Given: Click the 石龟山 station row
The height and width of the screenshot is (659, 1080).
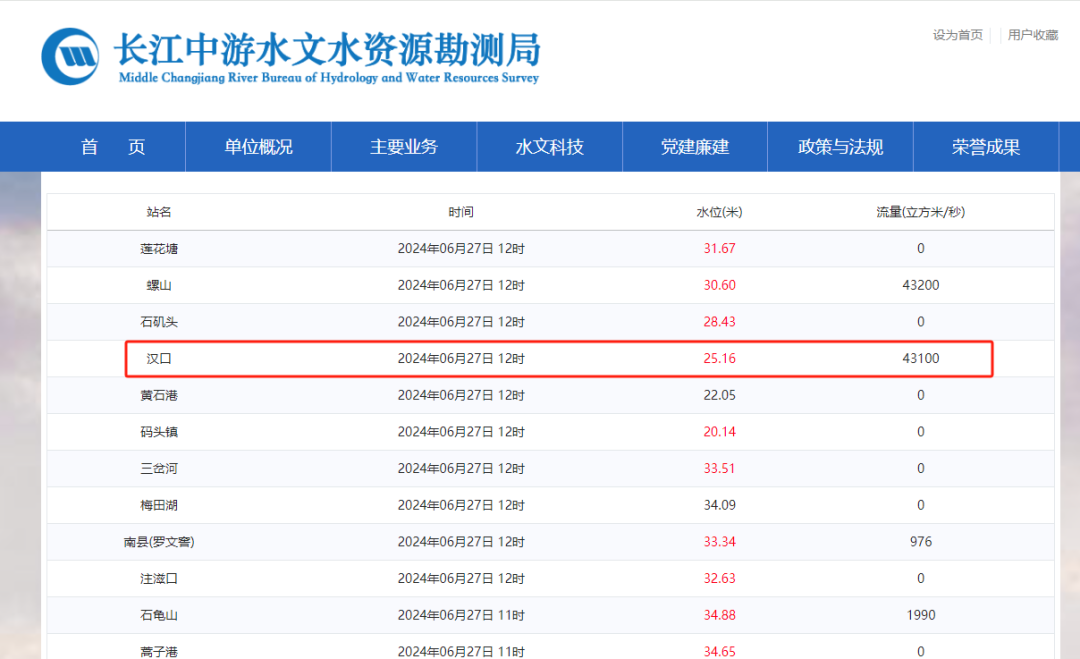Looking at the screenshot, I should 159,615.
